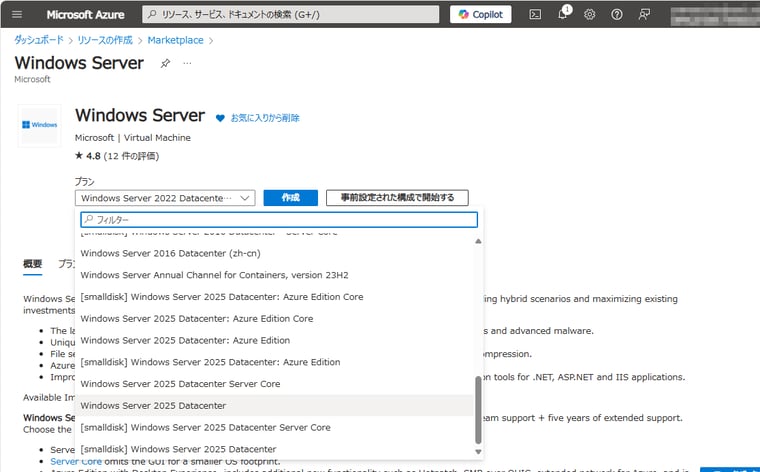Open the help question mark menu
760x472 pixels.
tap(617, 14)
